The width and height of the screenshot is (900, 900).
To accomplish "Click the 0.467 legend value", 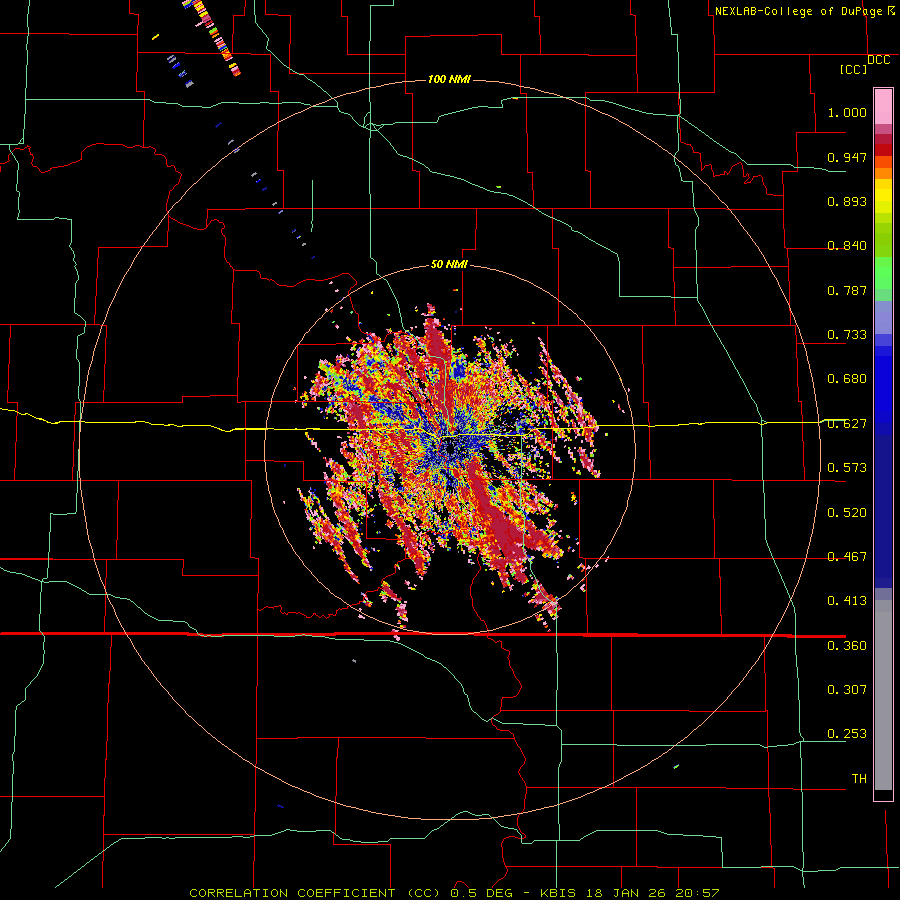I will (x=847, y=557).
